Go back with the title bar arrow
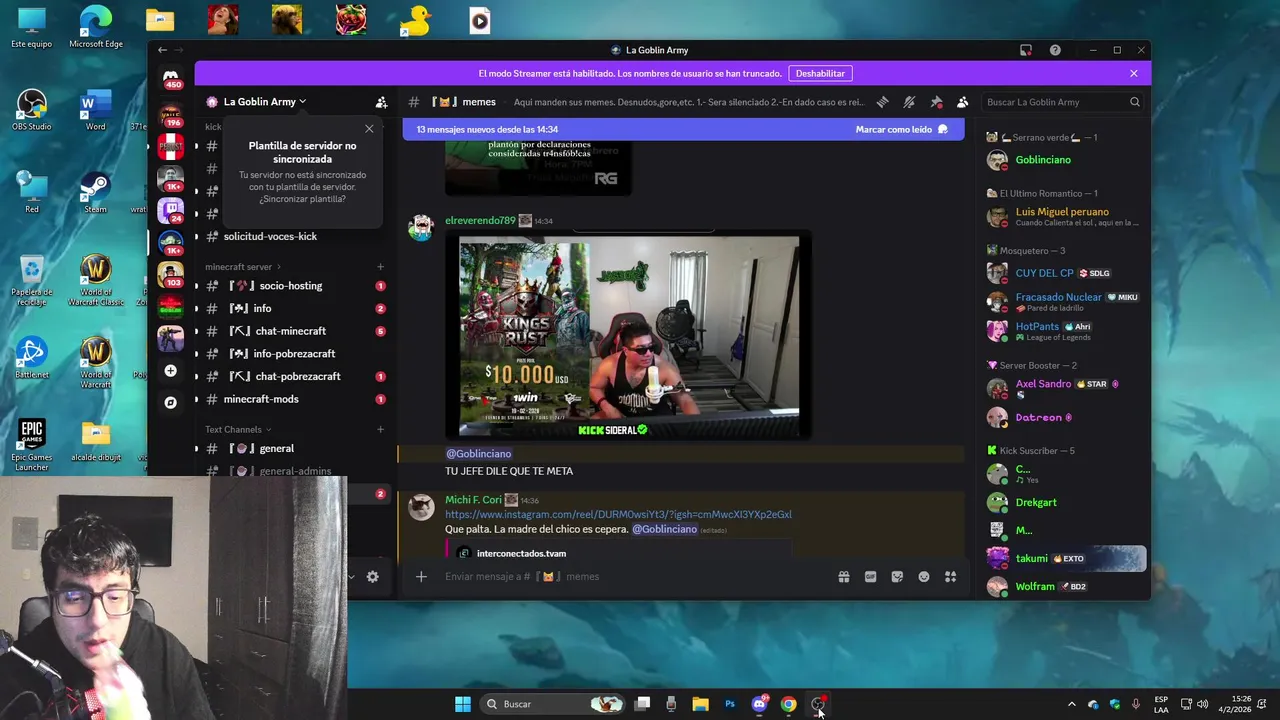Image resolution: width=1280 pixels, height=720 pixels. (x=162, y=50)
